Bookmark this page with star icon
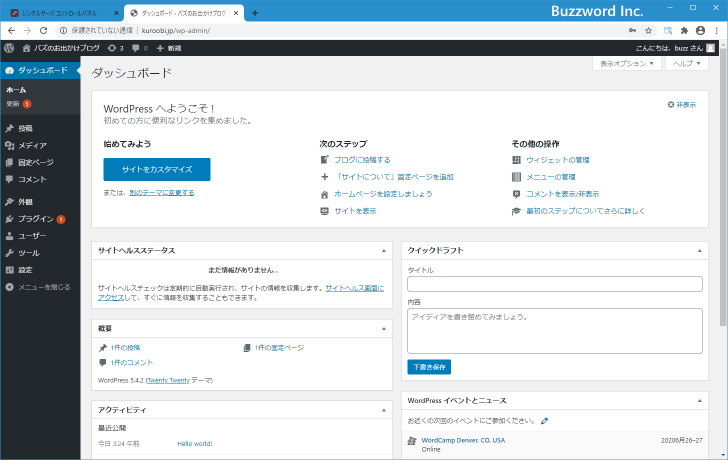Screen dimensions: 728x460 coord(648,30)
